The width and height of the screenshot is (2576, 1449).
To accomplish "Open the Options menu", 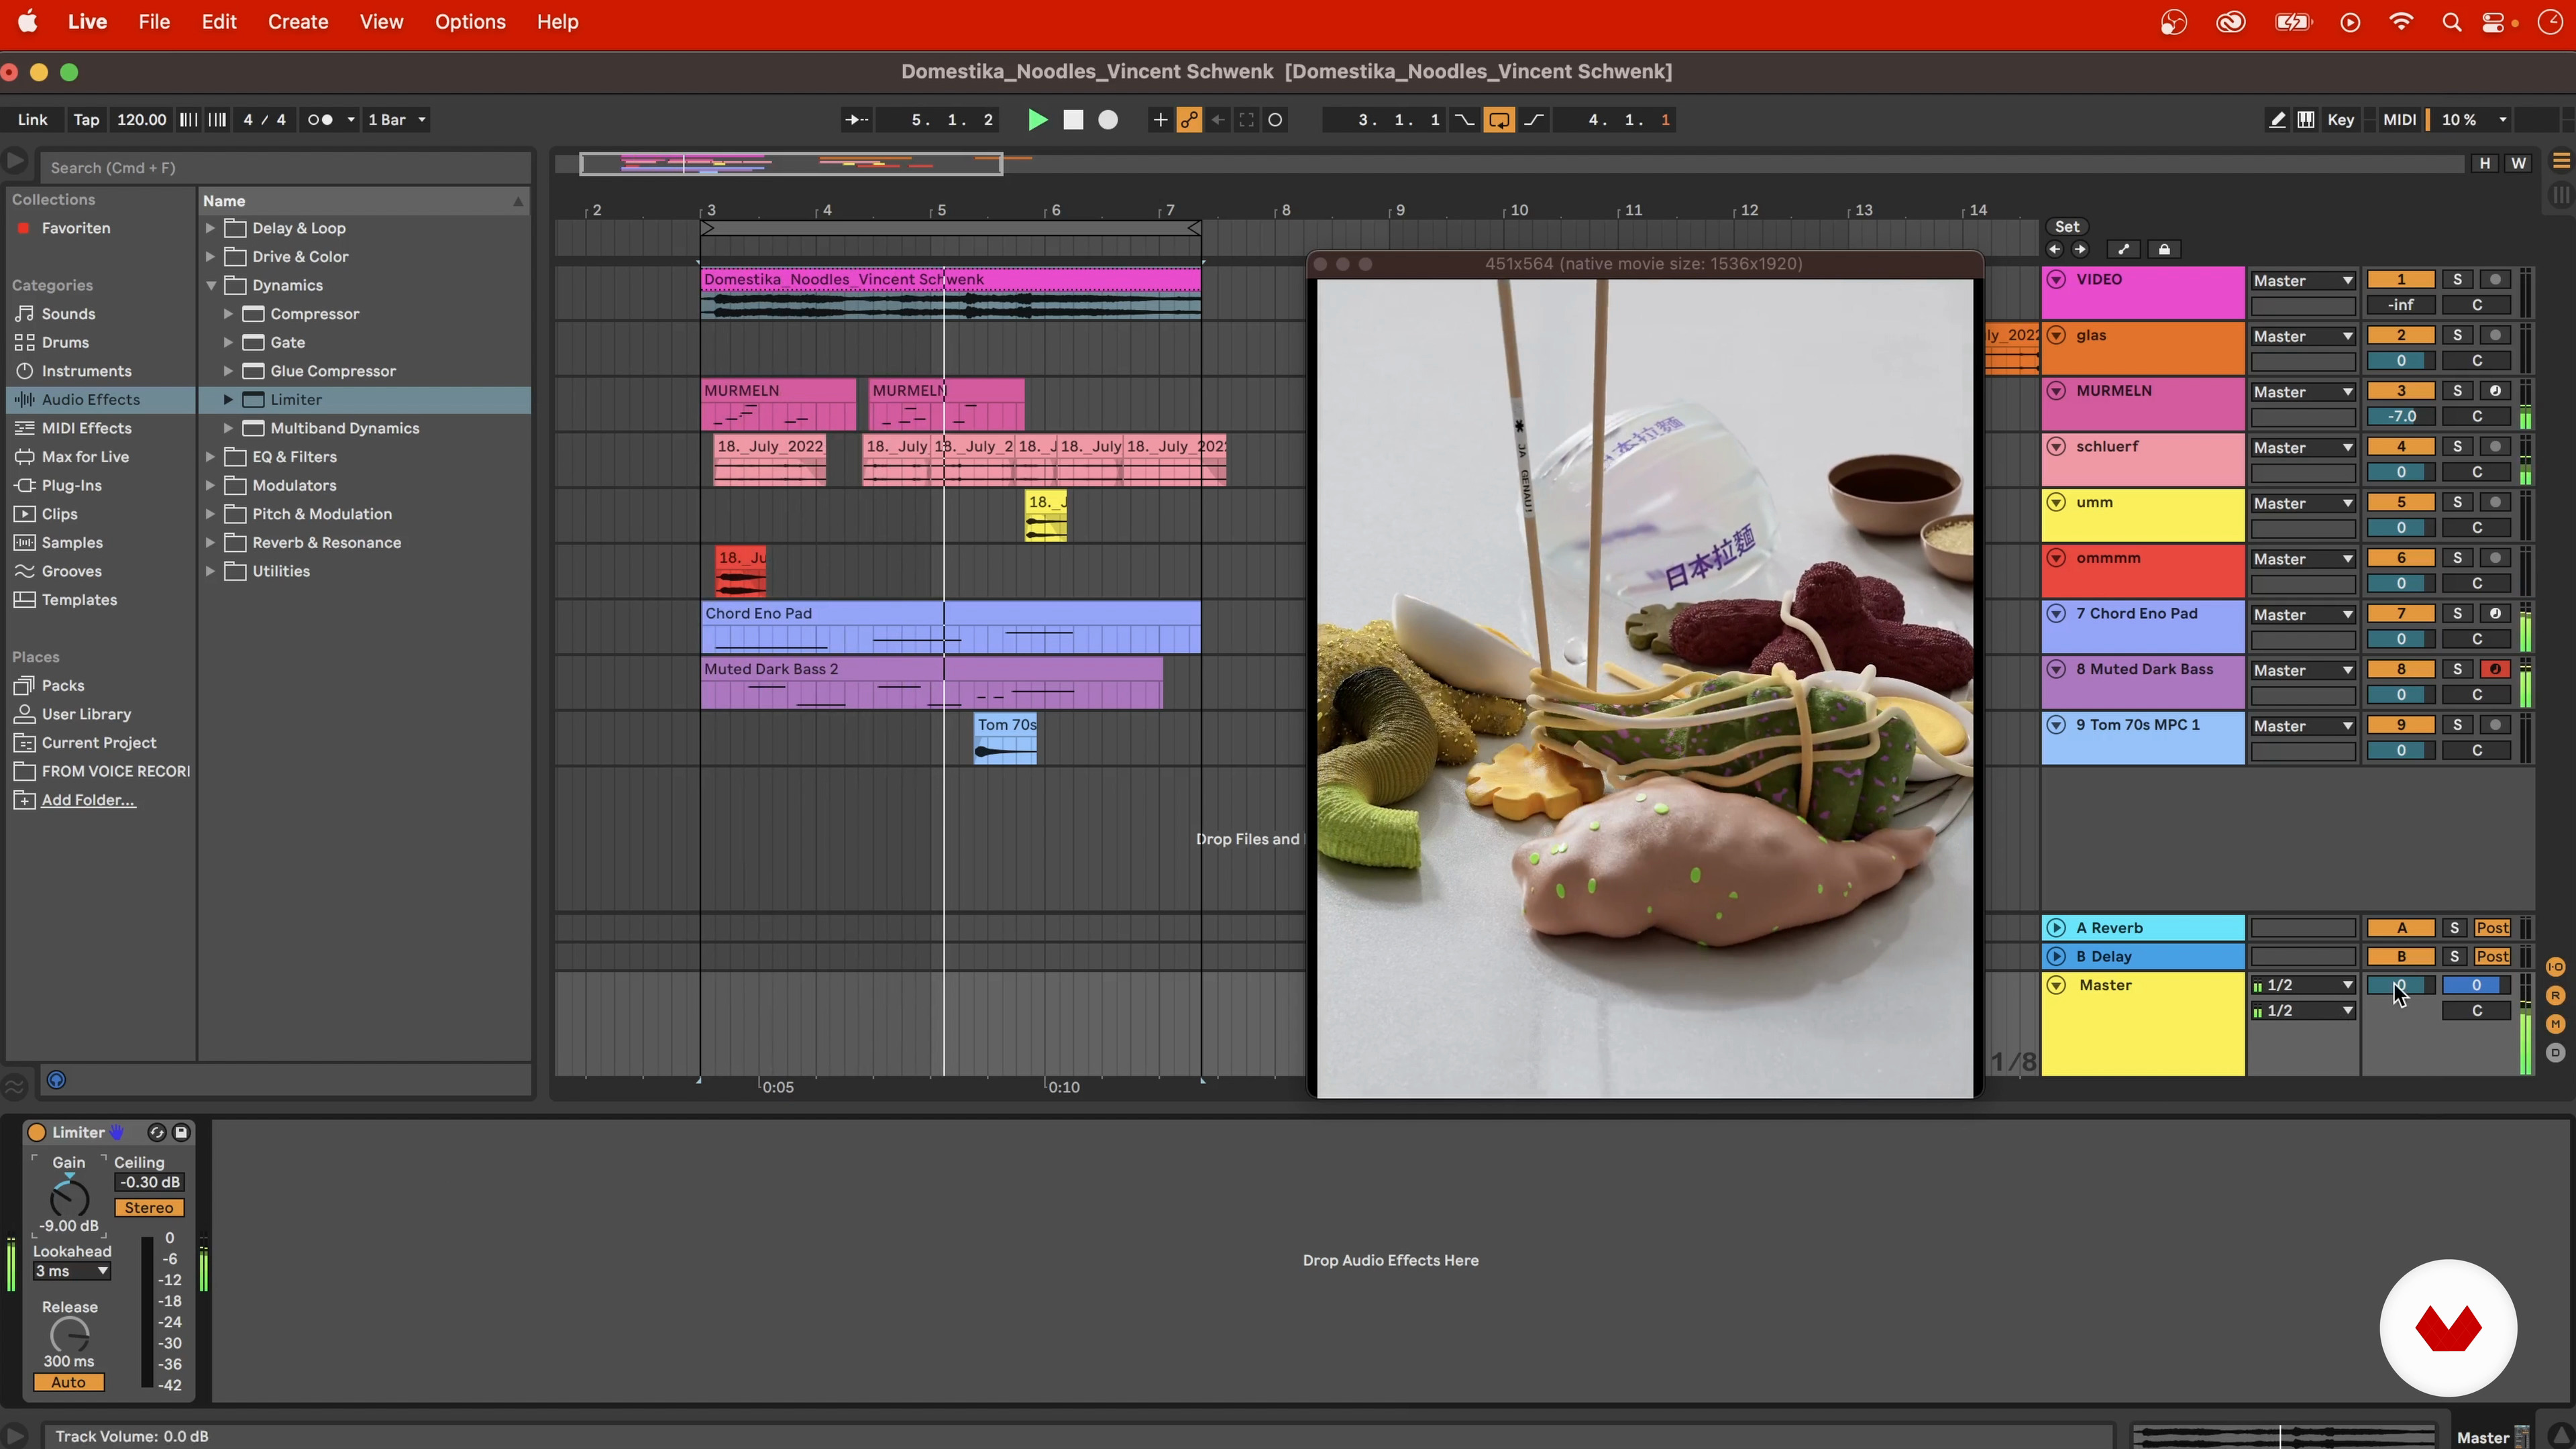I will click(x=470, y=22).
